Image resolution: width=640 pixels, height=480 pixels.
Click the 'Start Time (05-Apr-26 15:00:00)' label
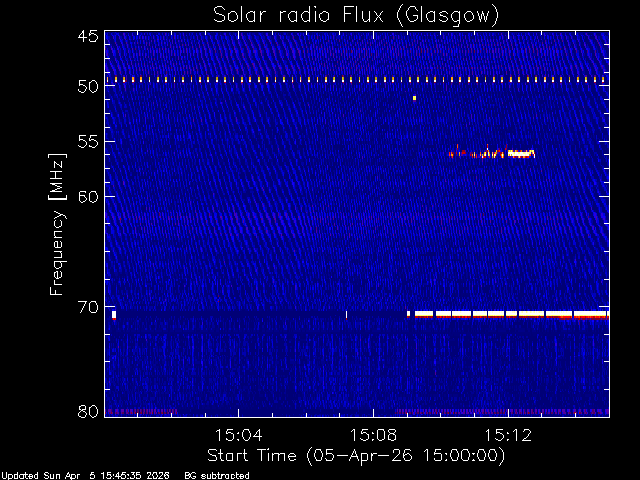coord(356,456)
